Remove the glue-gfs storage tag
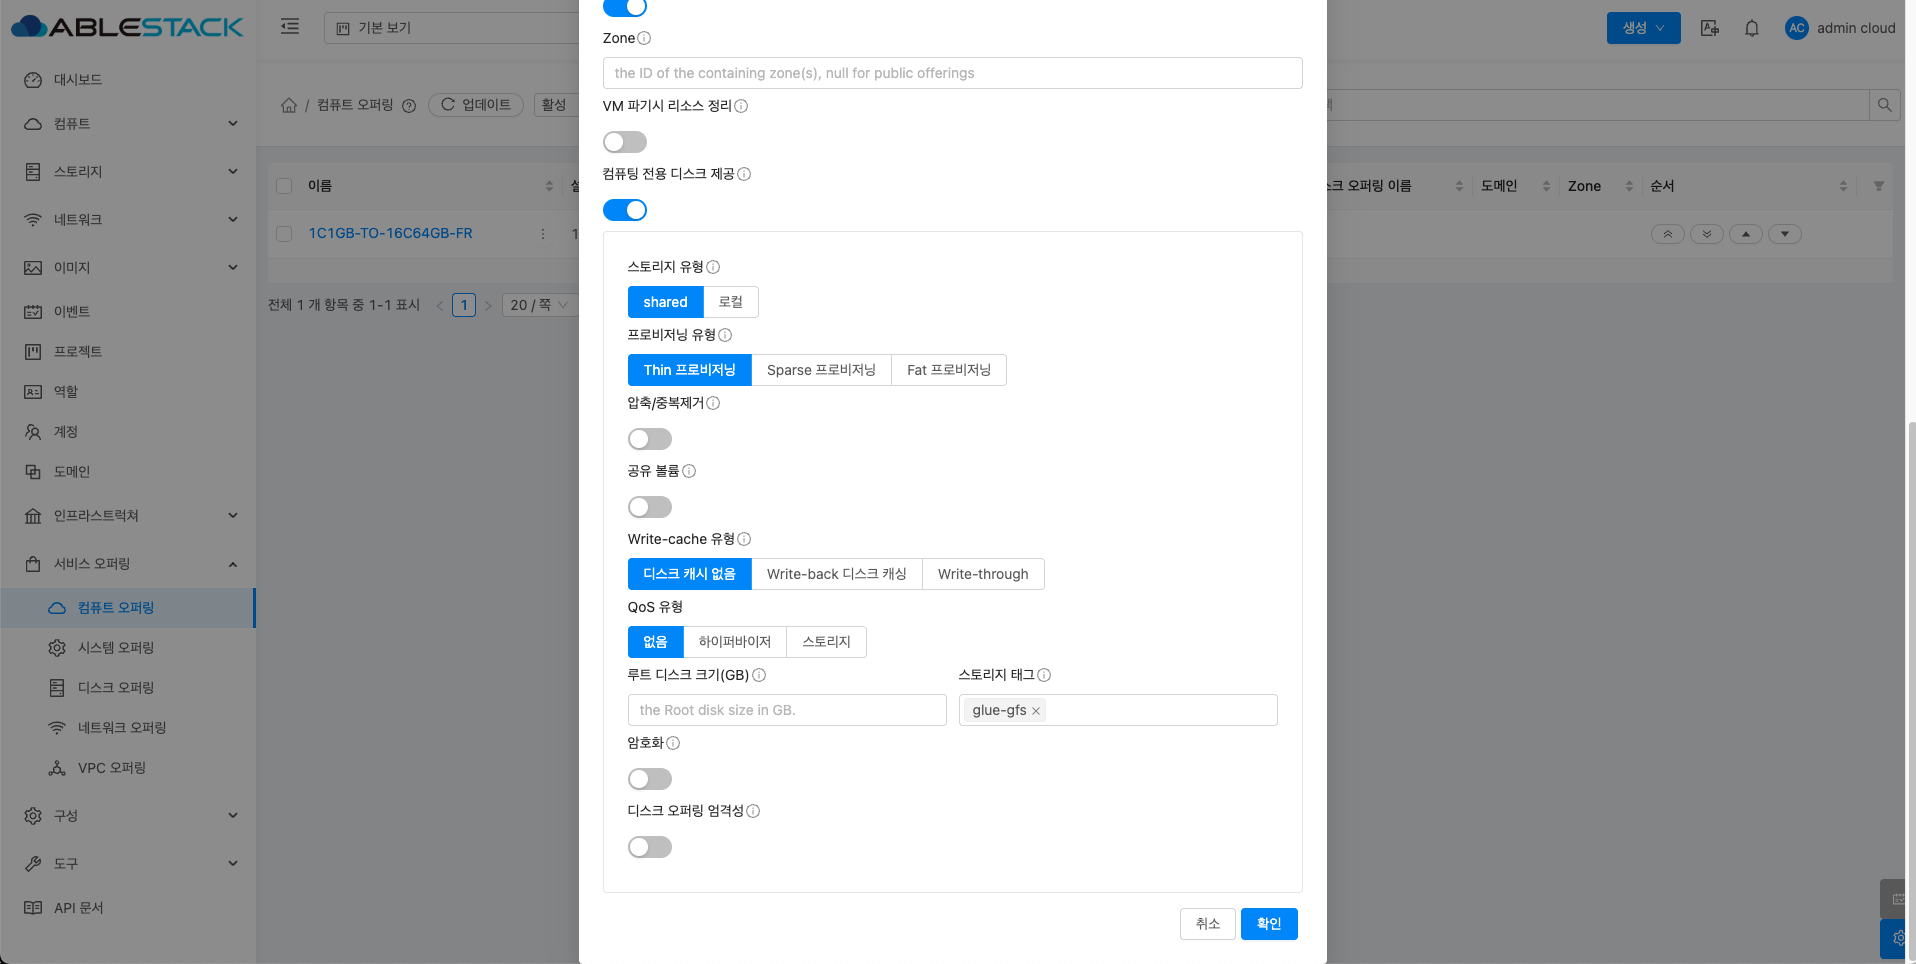1916x964 pixels. click(1036, 711)
